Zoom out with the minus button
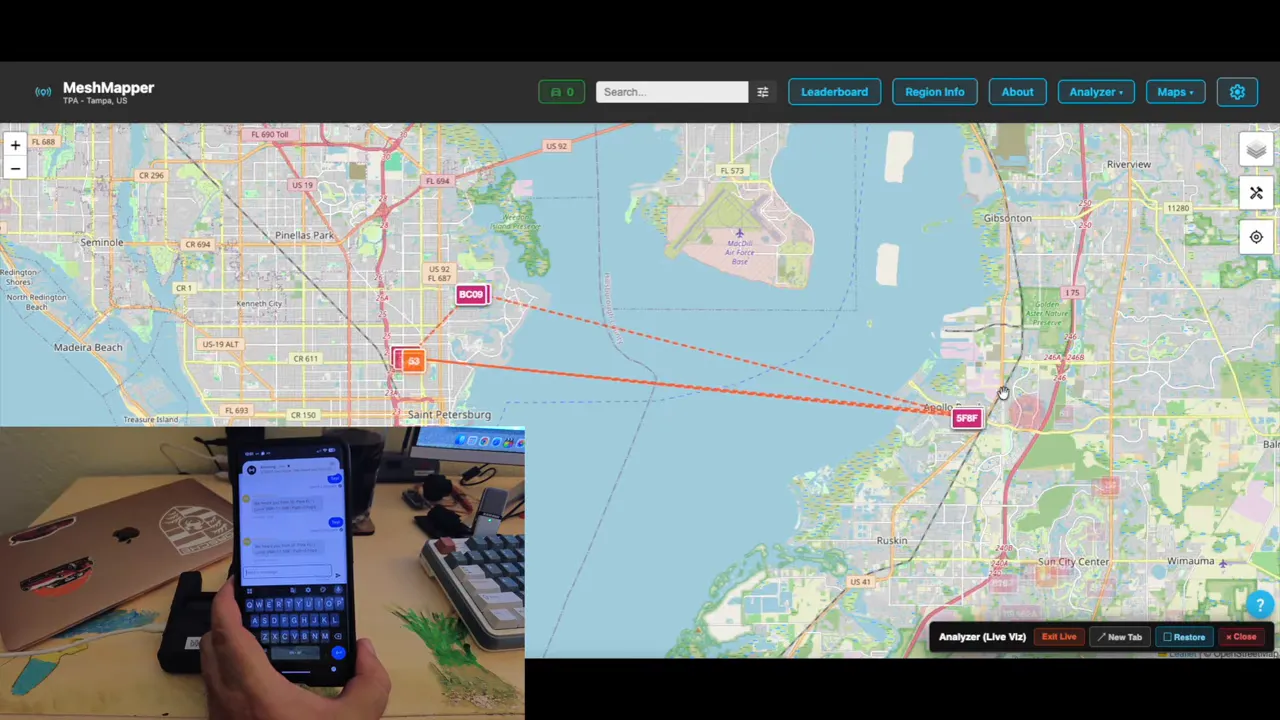This screenshot has width=1280, height=720. coord(15,168)
